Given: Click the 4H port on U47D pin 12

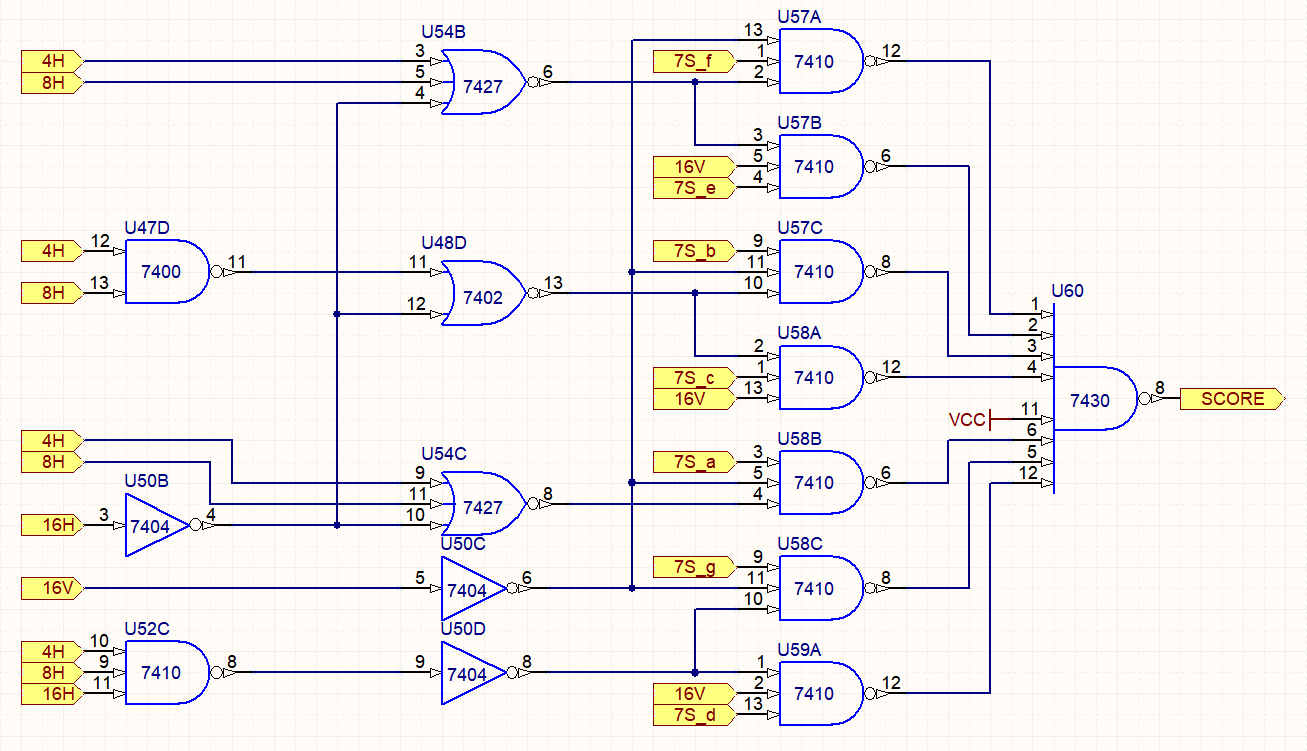Looking at the screenshot, I should click(53, 250).
